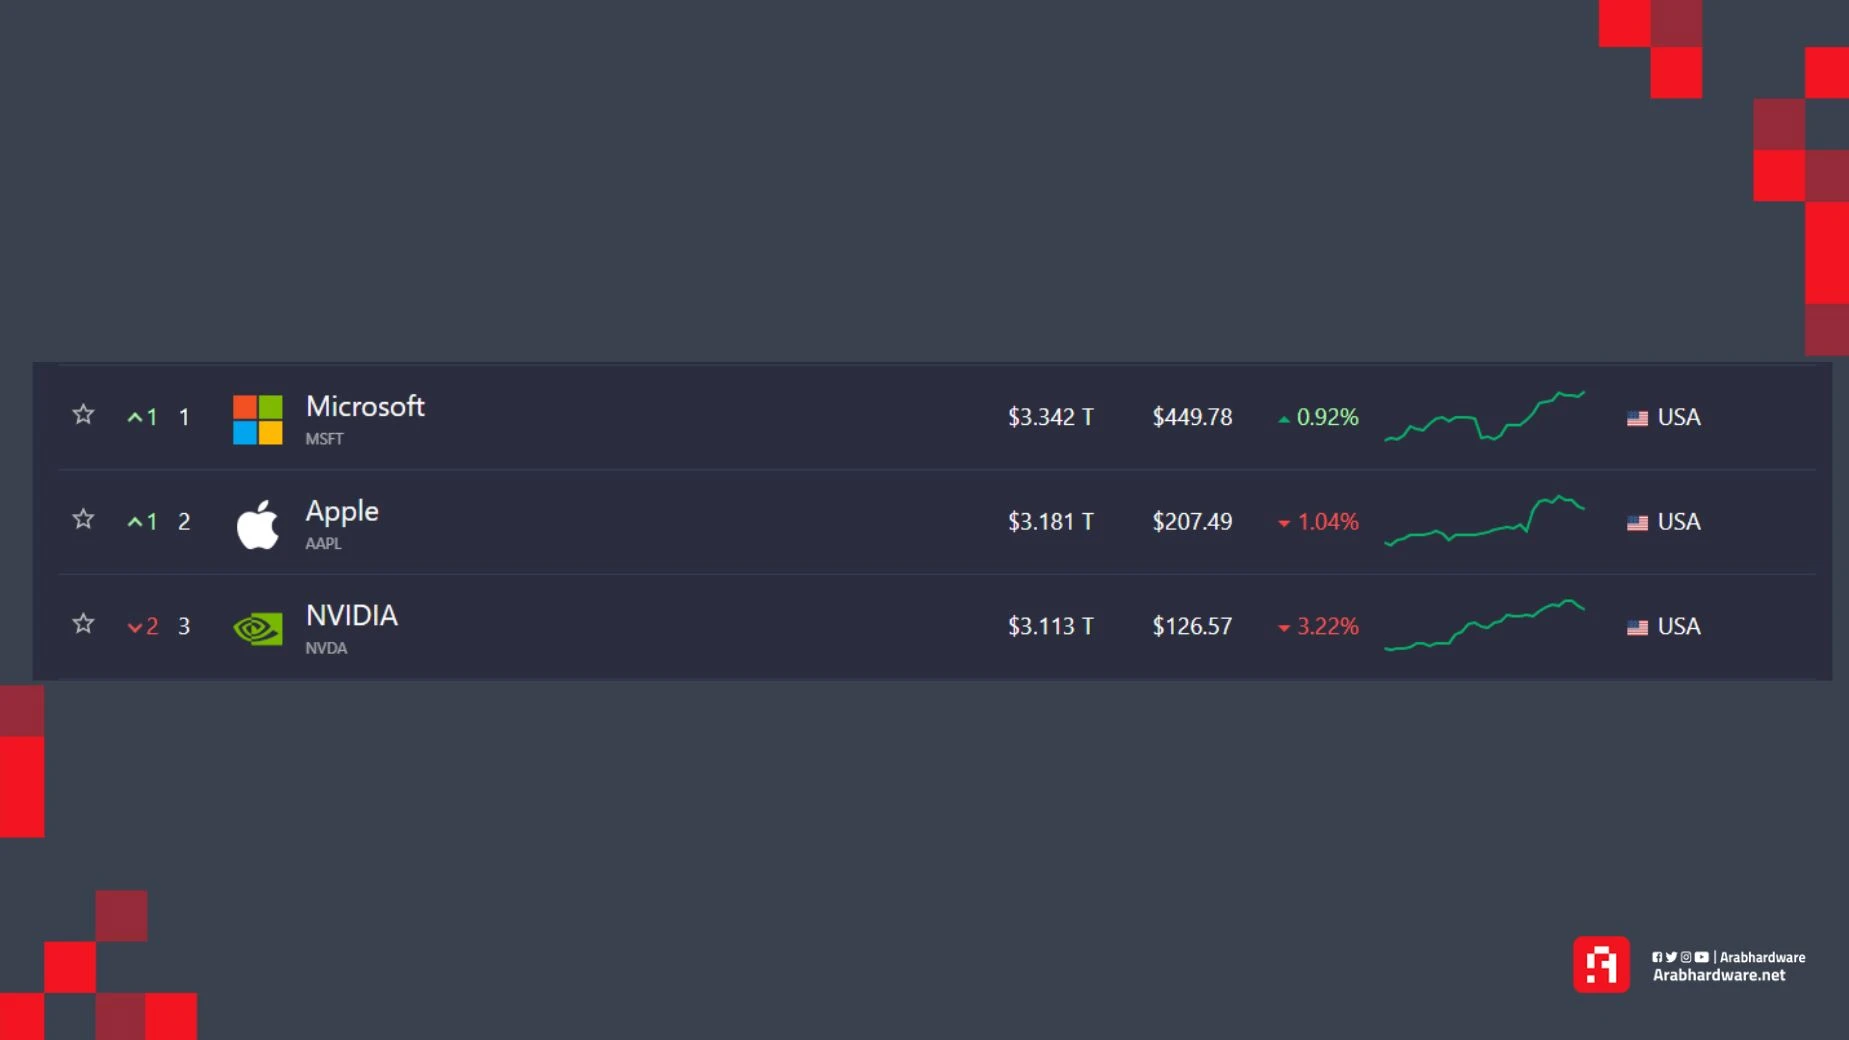The height and width of the screenshot is (1040, 1849).
Task: Click the 0.92% daily change
Action: click(1328, 417)
